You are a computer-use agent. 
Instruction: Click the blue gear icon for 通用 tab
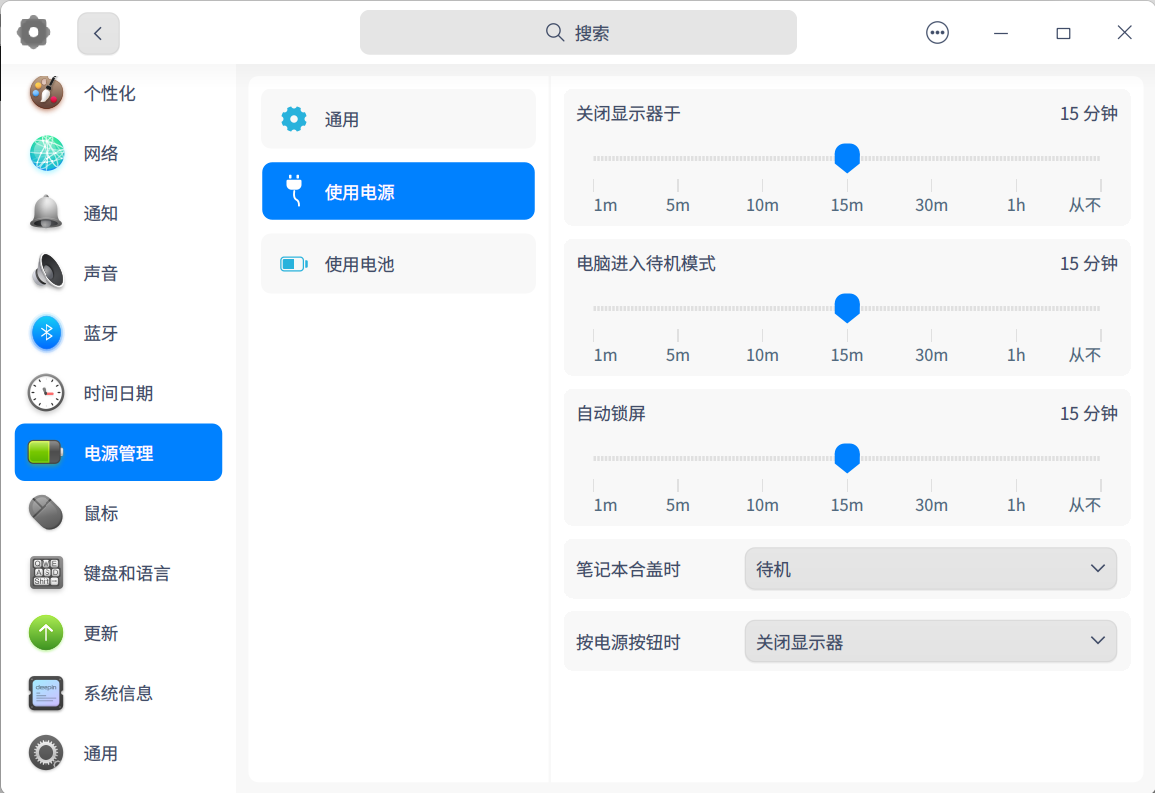coord(294,119)
